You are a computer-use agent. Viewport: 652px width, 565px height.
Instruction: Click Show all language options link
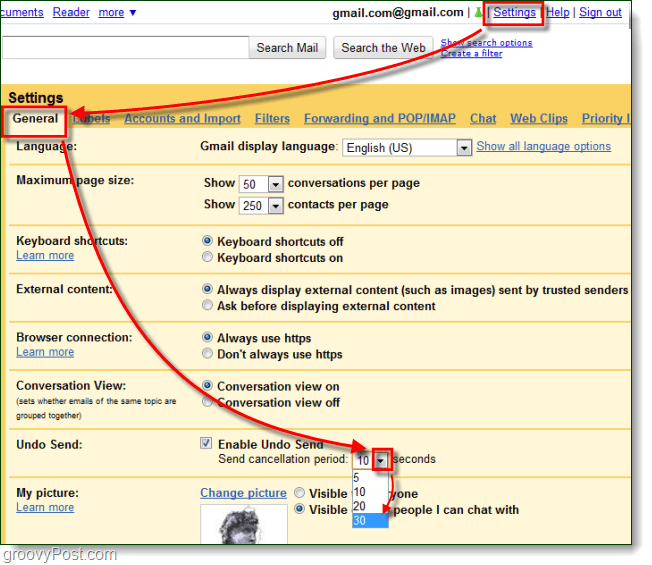tap(543, 146)
